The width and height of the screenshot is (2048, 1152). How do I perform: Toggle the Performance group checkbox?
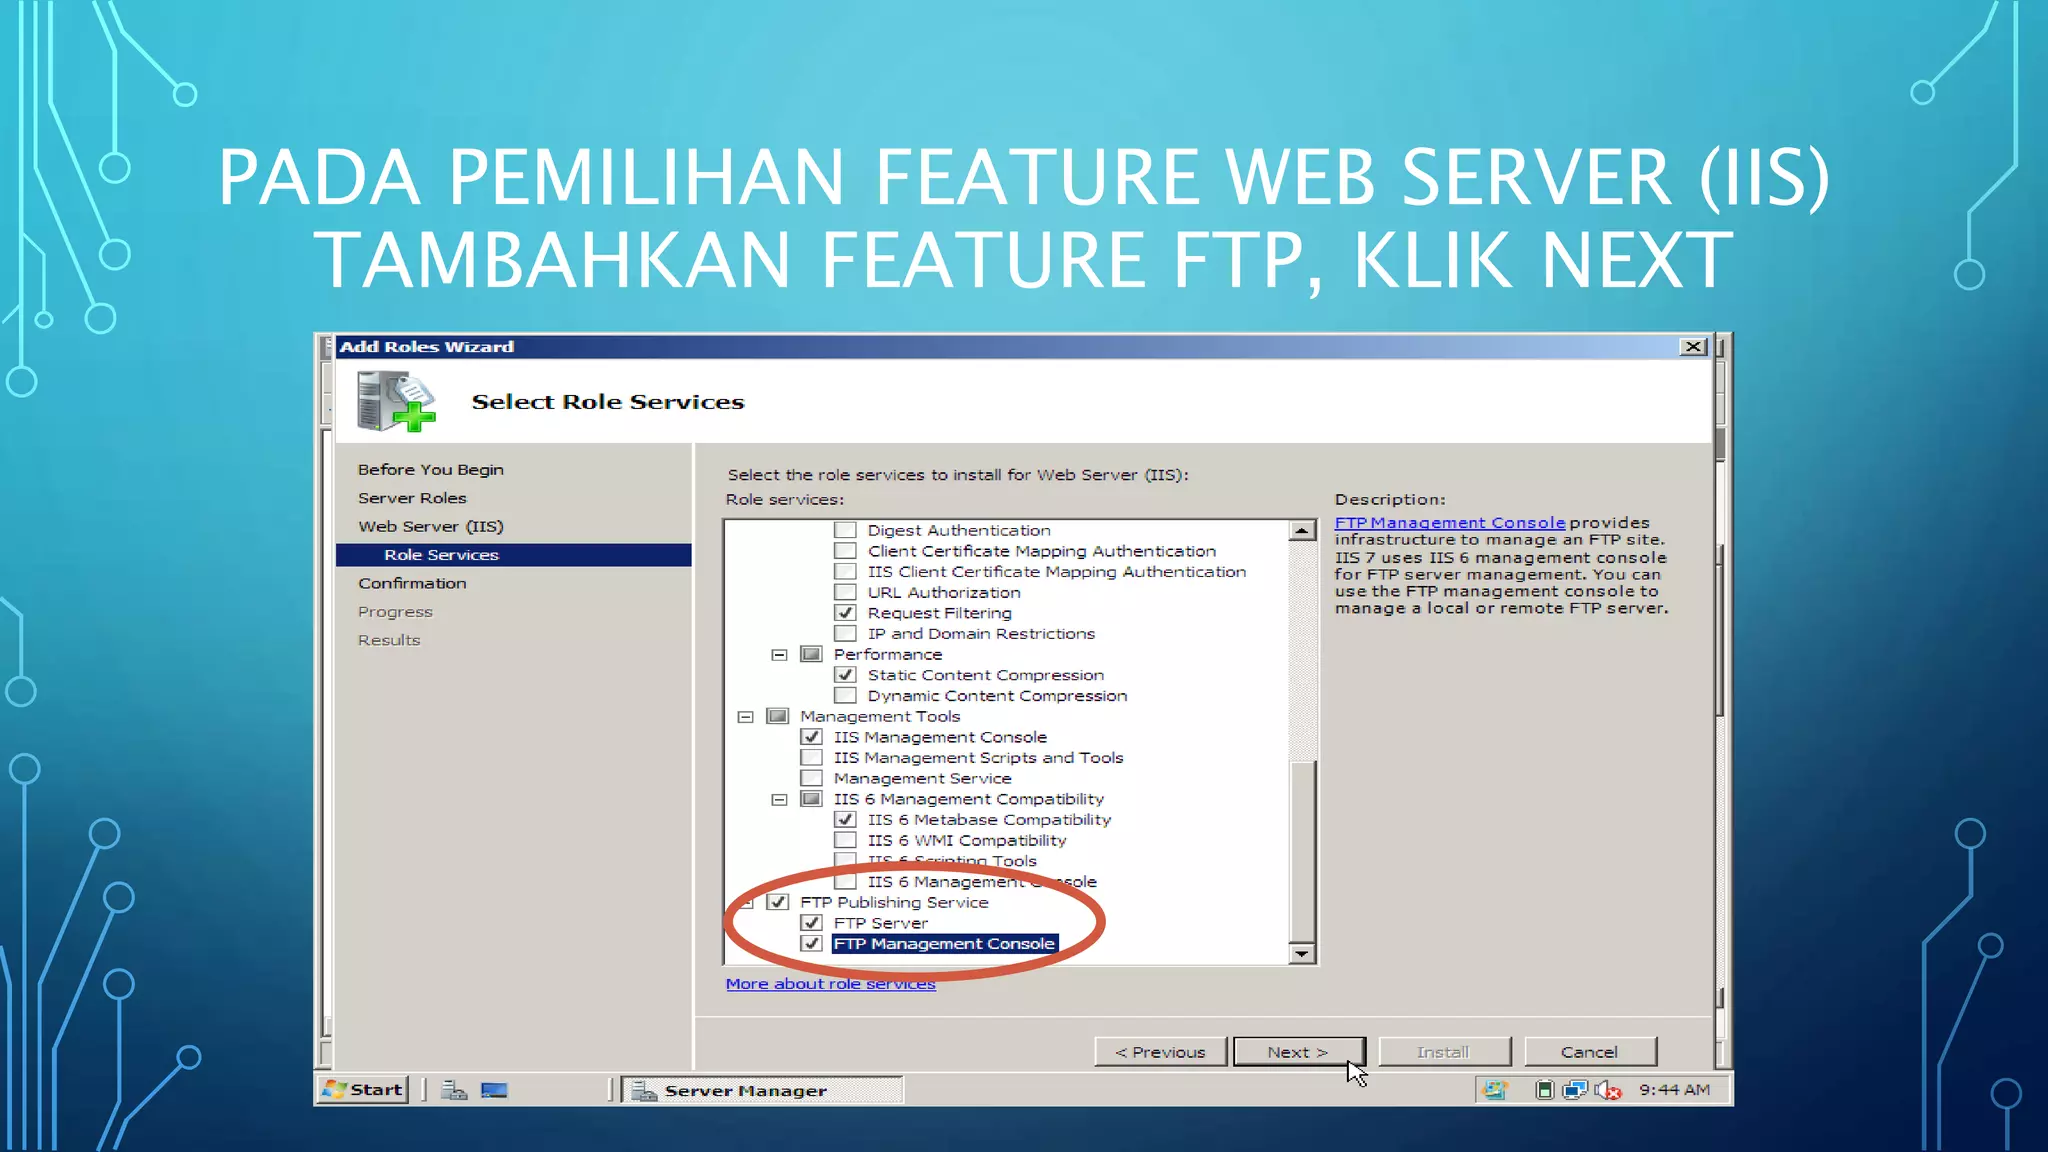tap(811, 655)
